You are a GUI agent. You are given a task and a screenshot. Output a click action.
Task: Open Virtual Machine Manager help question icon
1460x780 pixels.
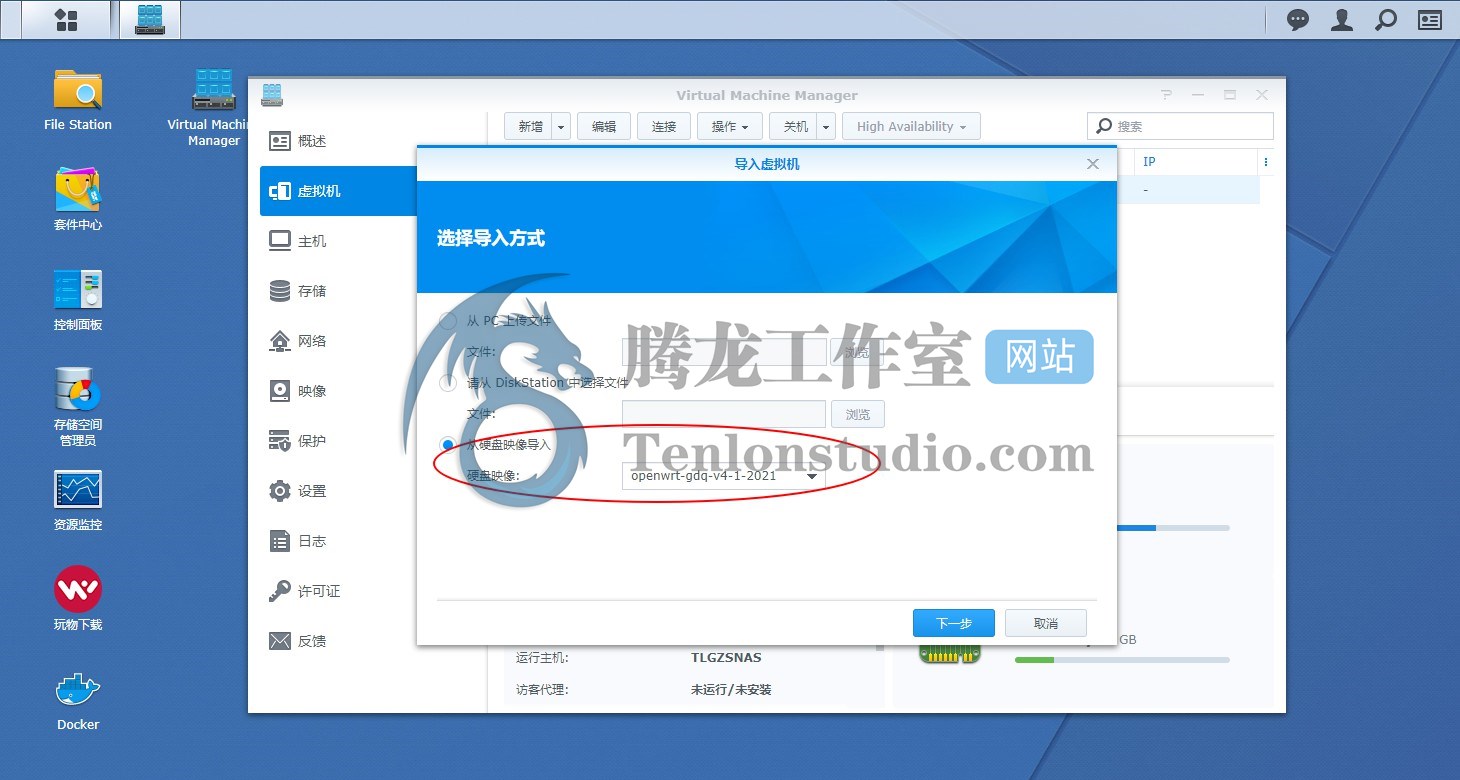1166,95
